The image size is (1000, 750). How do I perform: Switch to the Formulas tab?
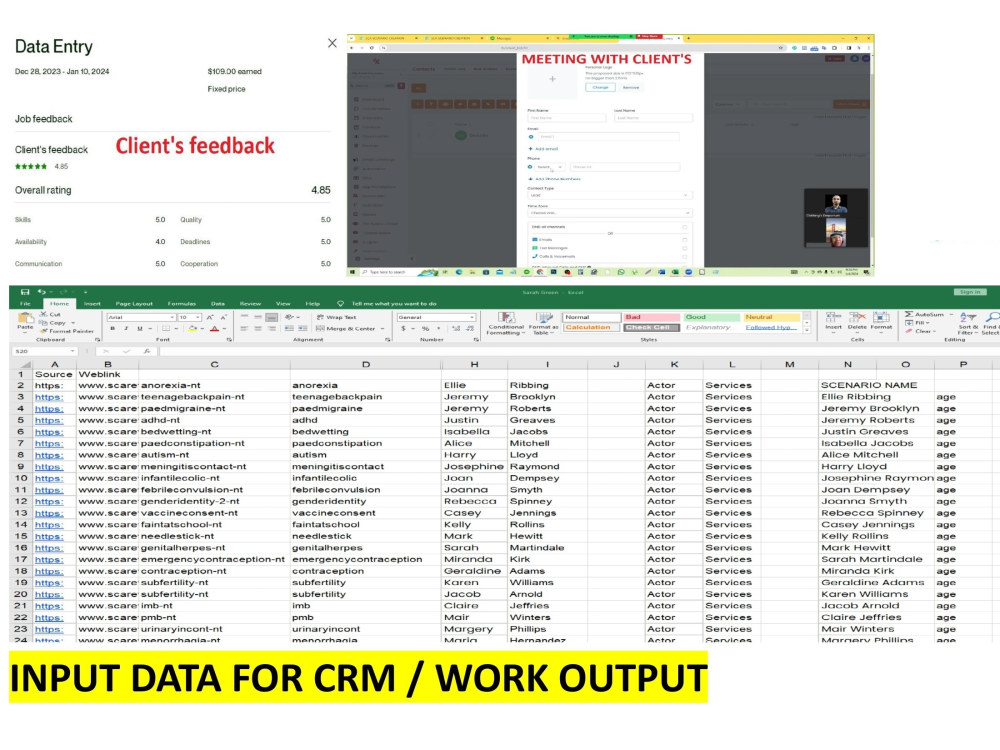(x=182, y=304)
